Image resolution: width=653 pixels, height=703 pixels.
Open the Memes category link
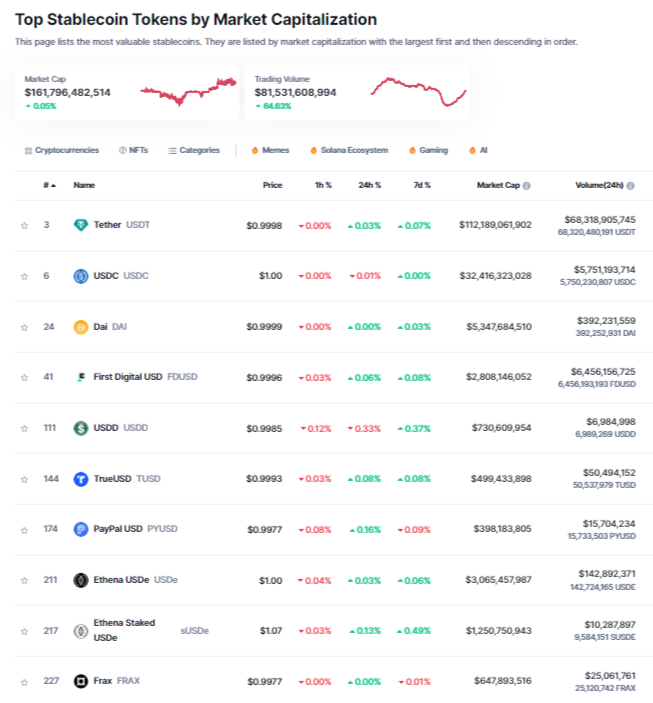[270, 150]
